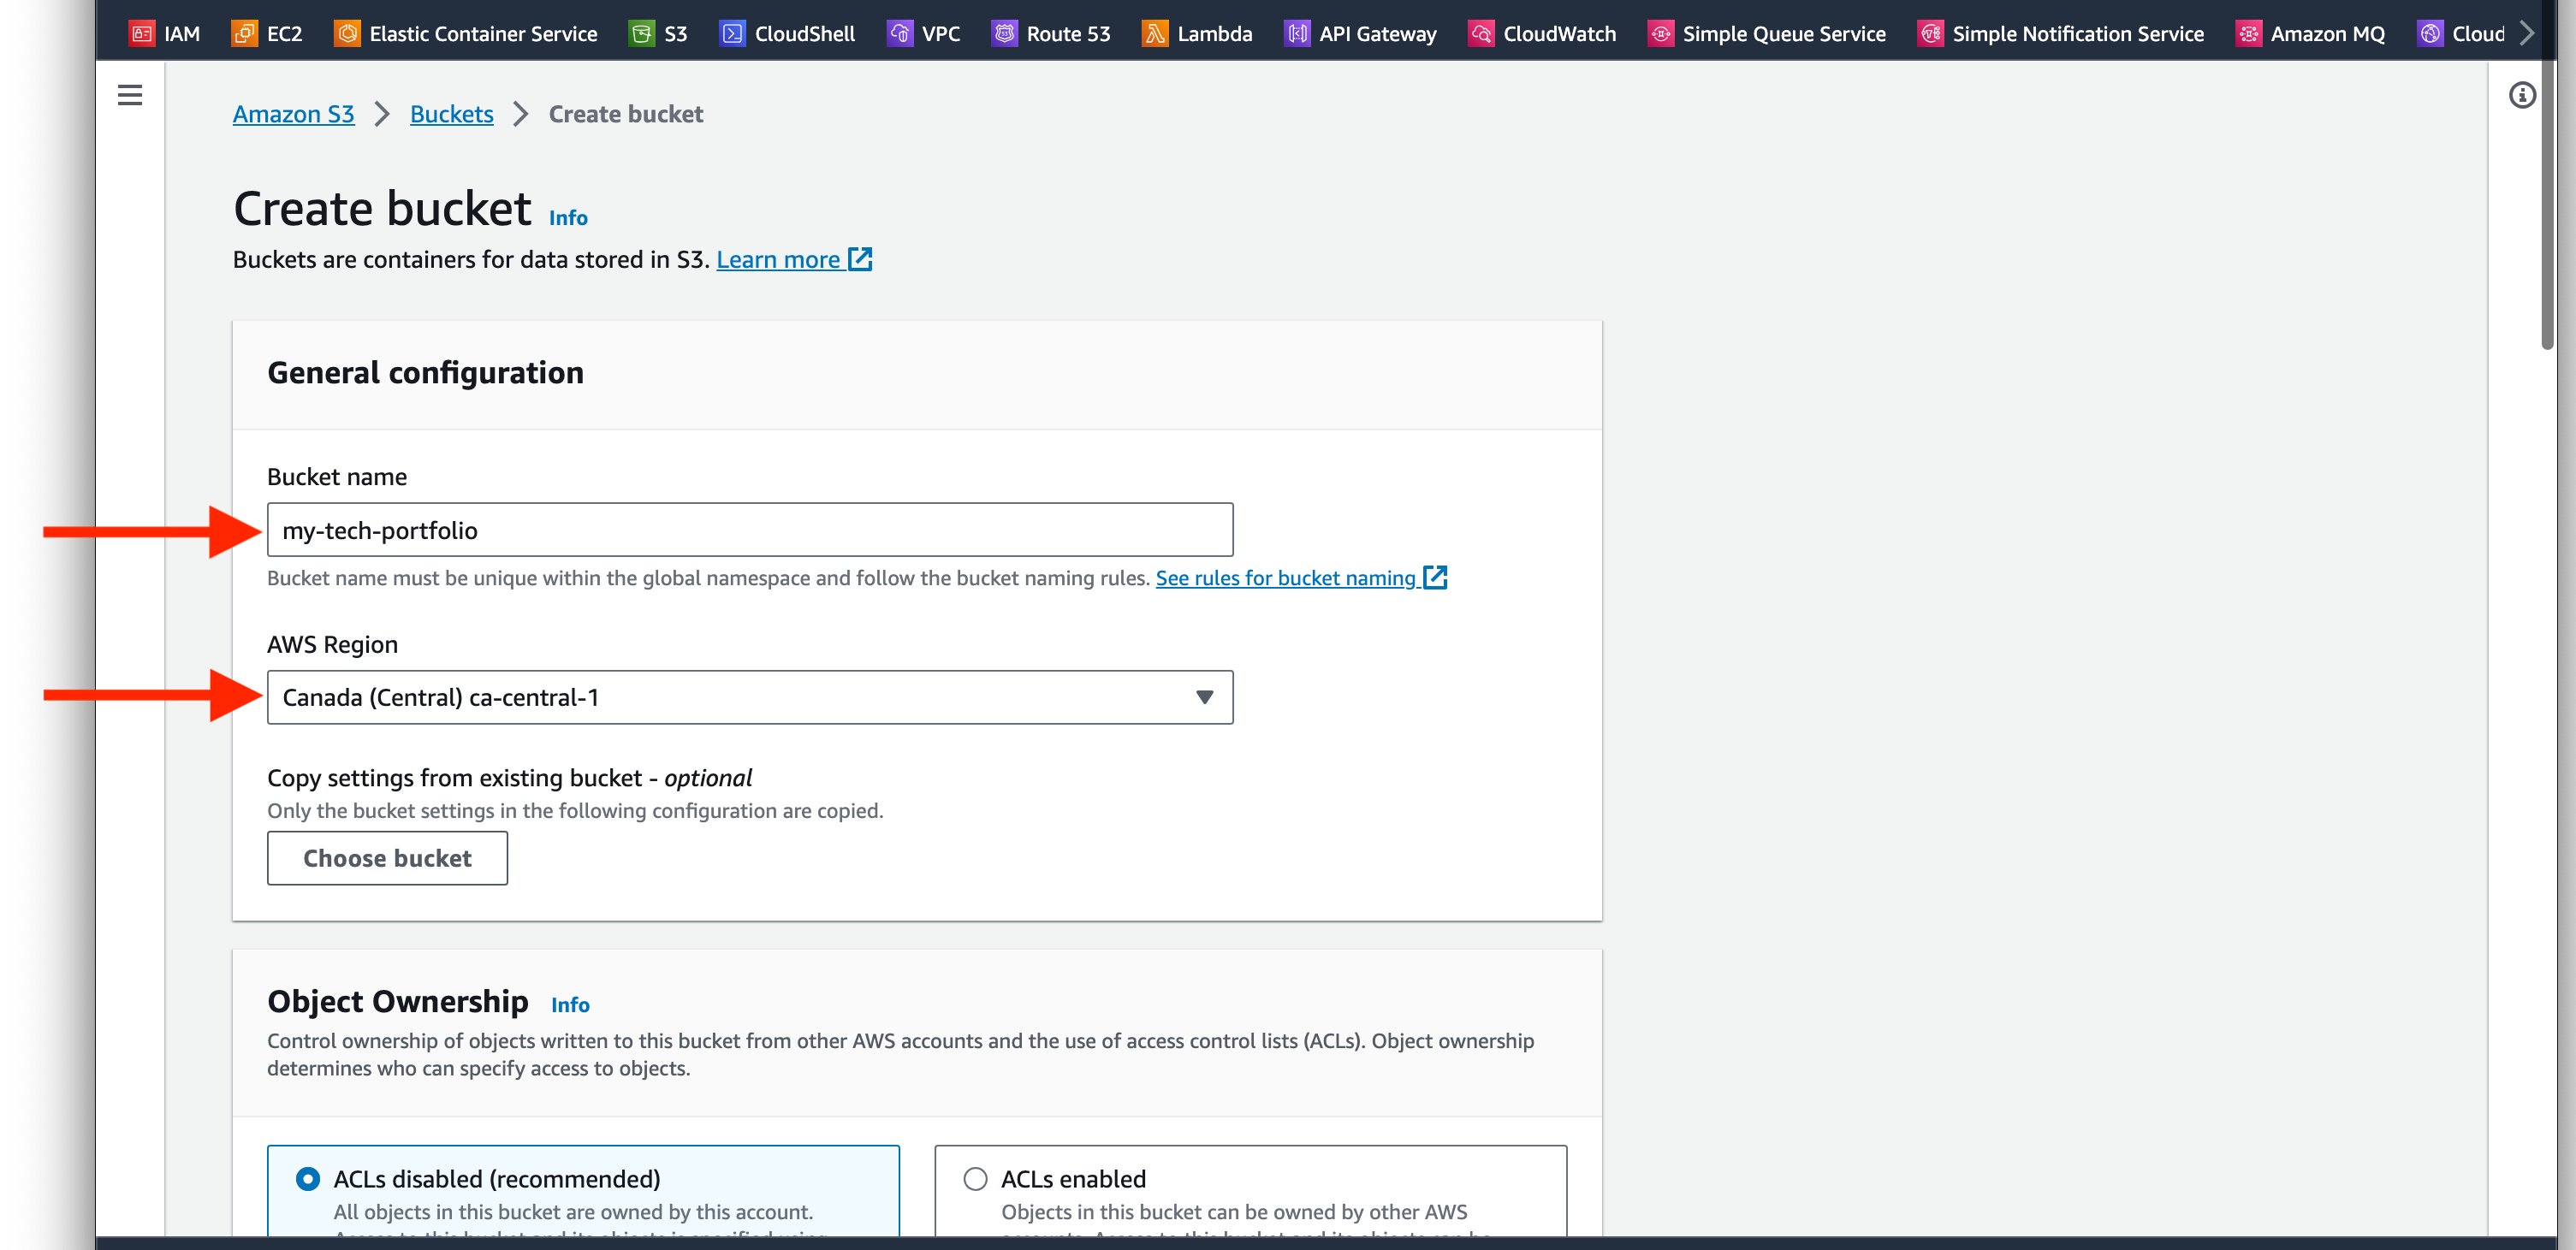Select ACLs enabled radio button

(975, 1179)
